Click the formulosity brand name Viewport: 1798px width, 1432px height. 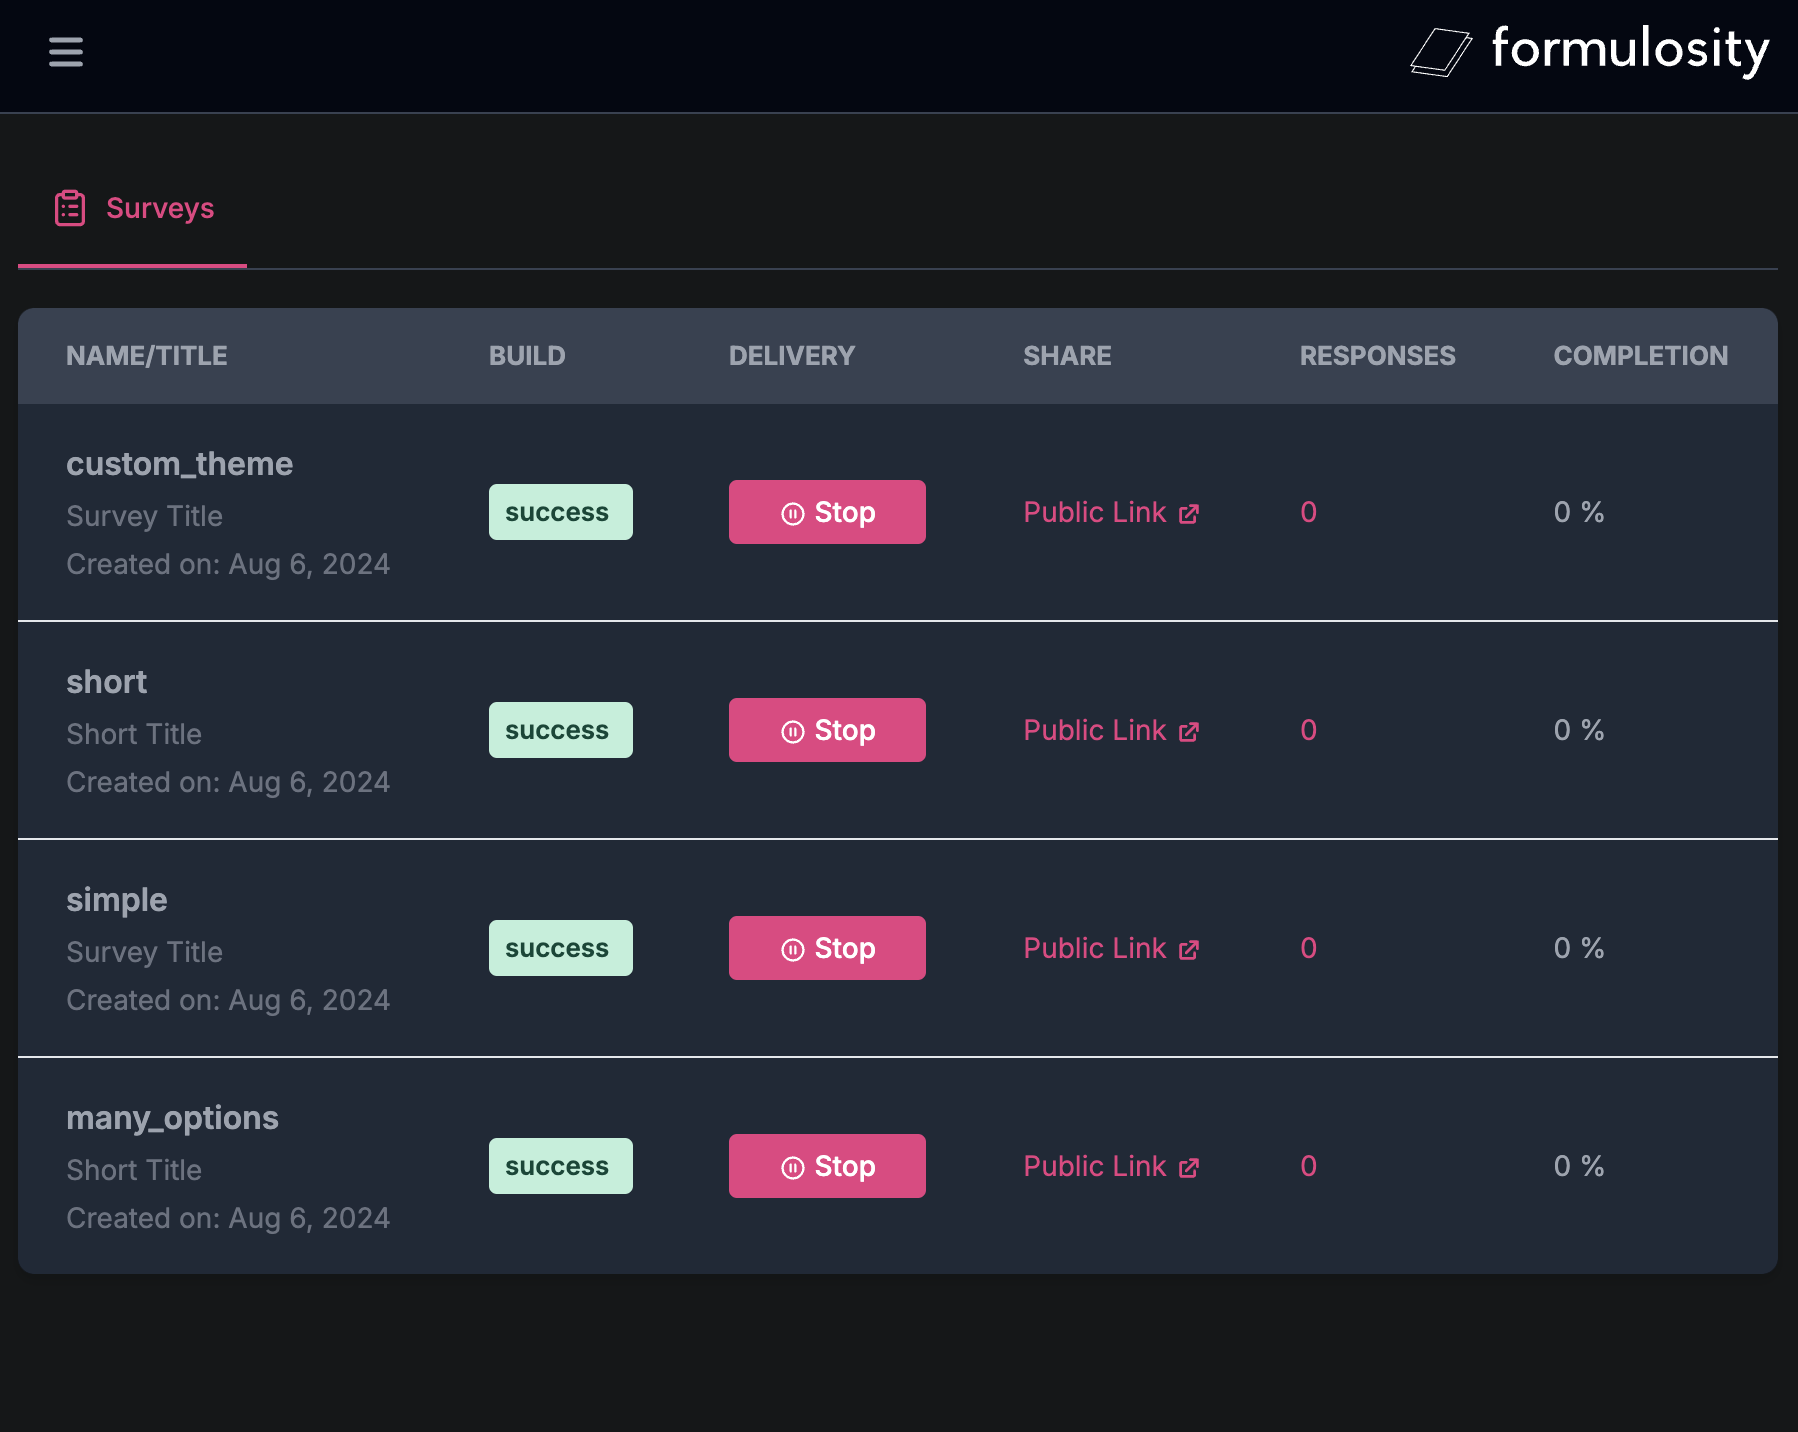(x=1630, y=50)
